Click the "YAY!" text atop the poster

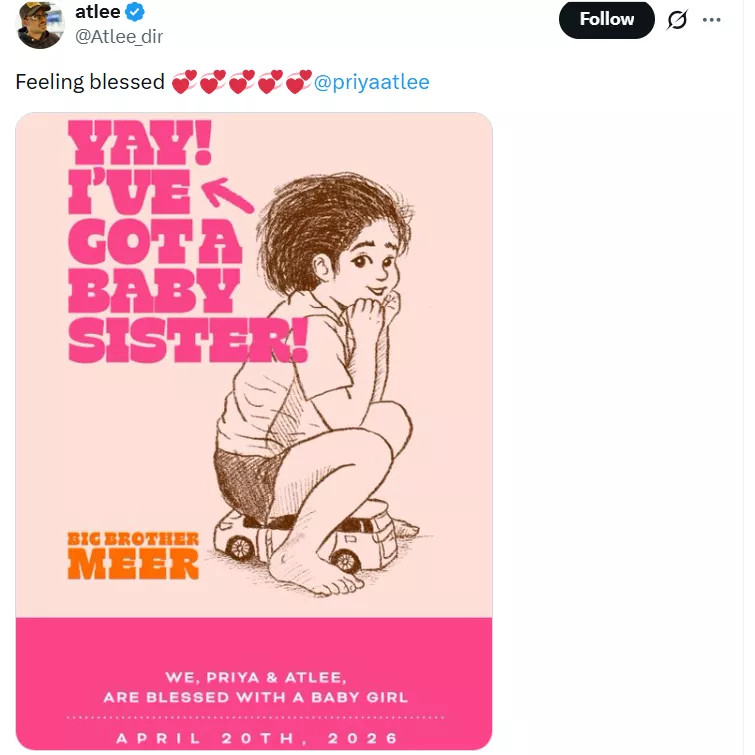coord(139,145)
